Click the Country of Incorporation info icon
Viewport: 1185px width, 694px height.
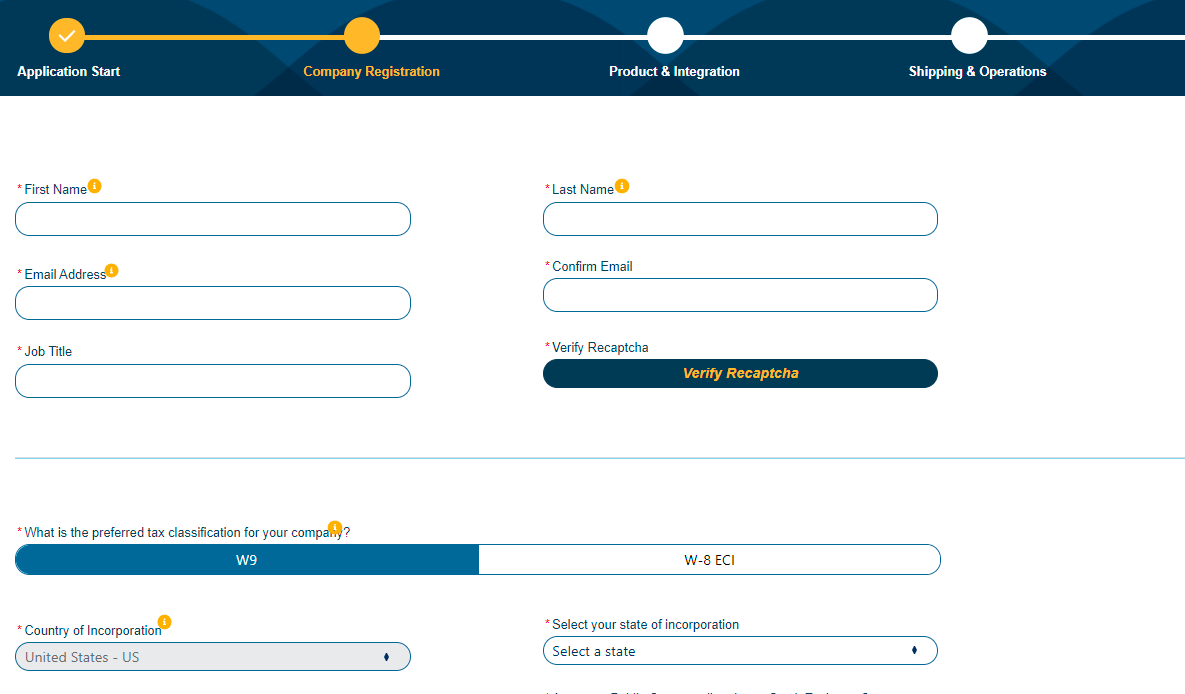(165, 622)
